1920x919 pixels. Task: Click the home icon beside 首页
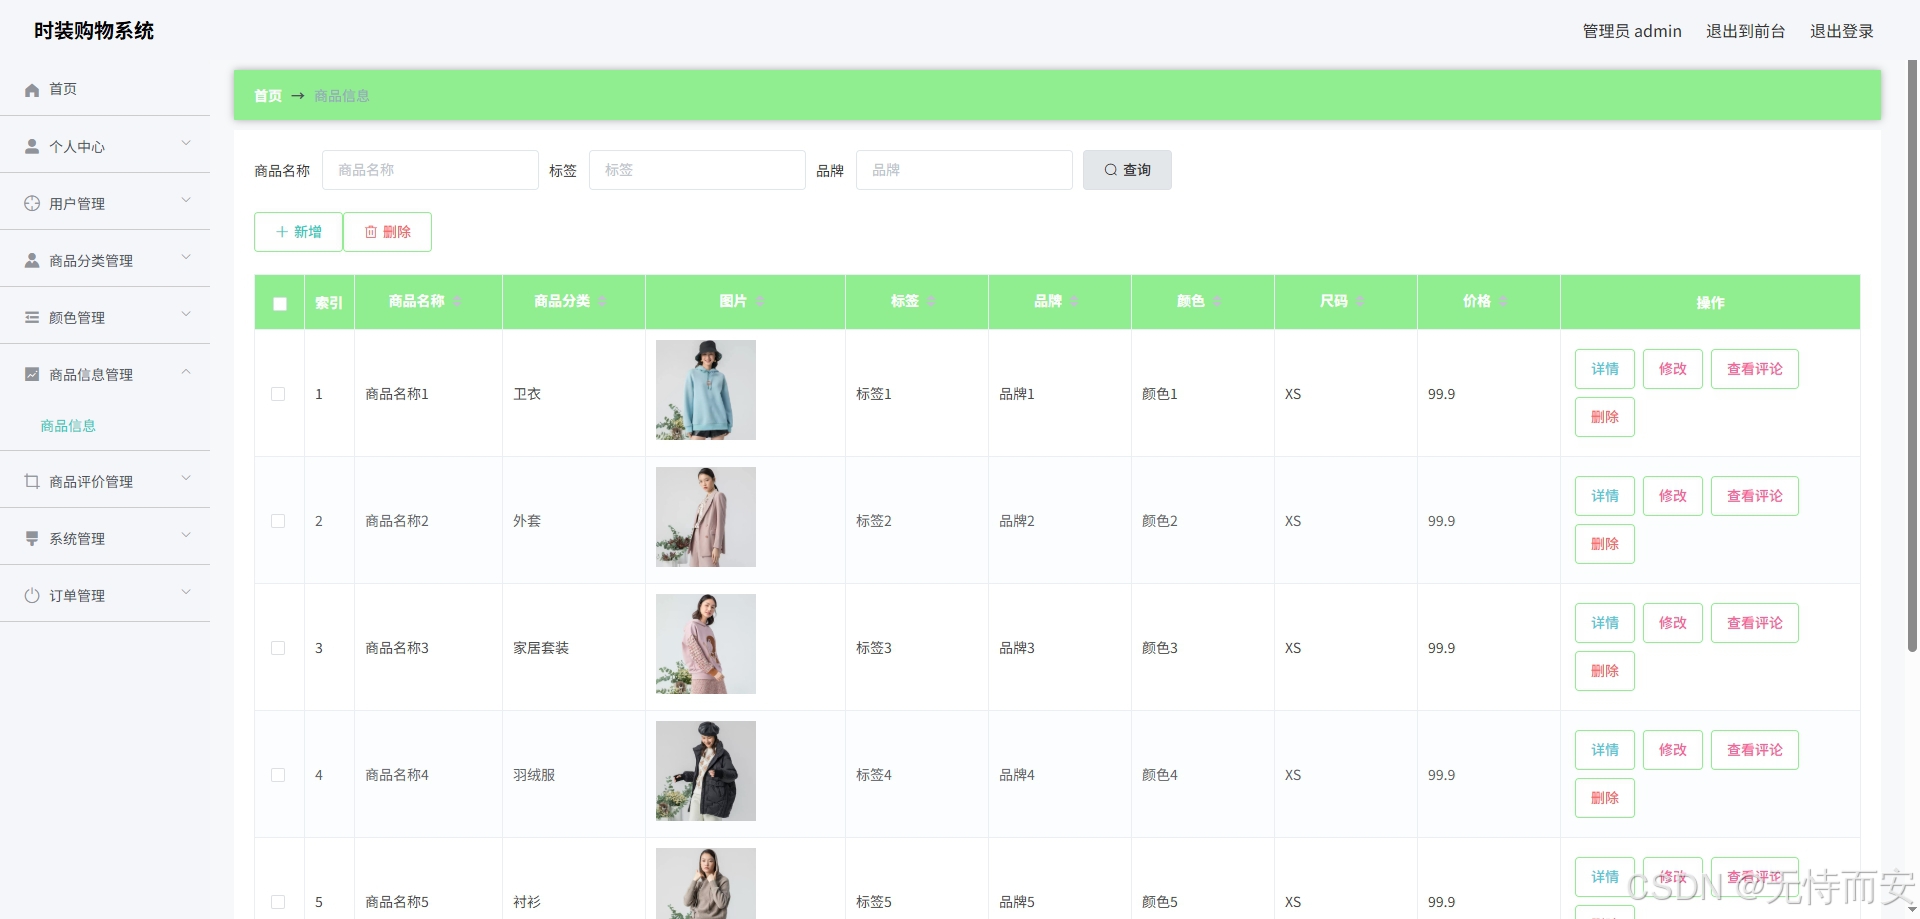(32, 90)
